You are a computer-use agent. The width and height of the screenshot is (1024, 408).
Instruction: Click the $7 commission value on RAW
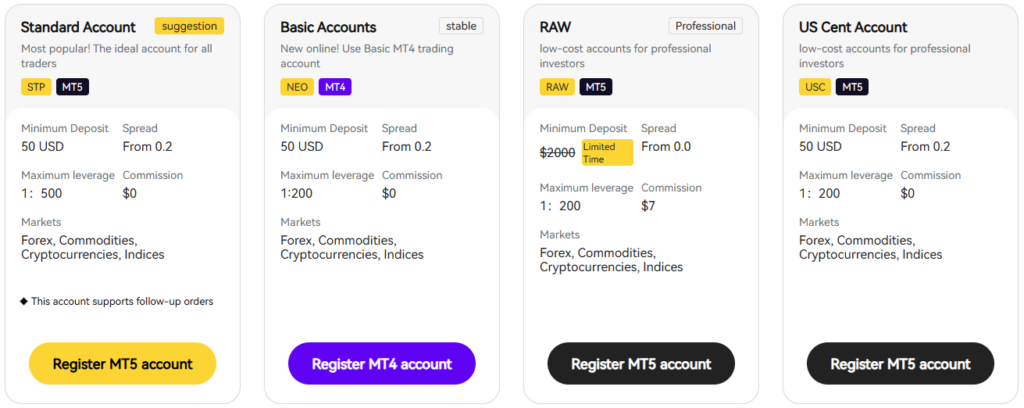point(648,206)
